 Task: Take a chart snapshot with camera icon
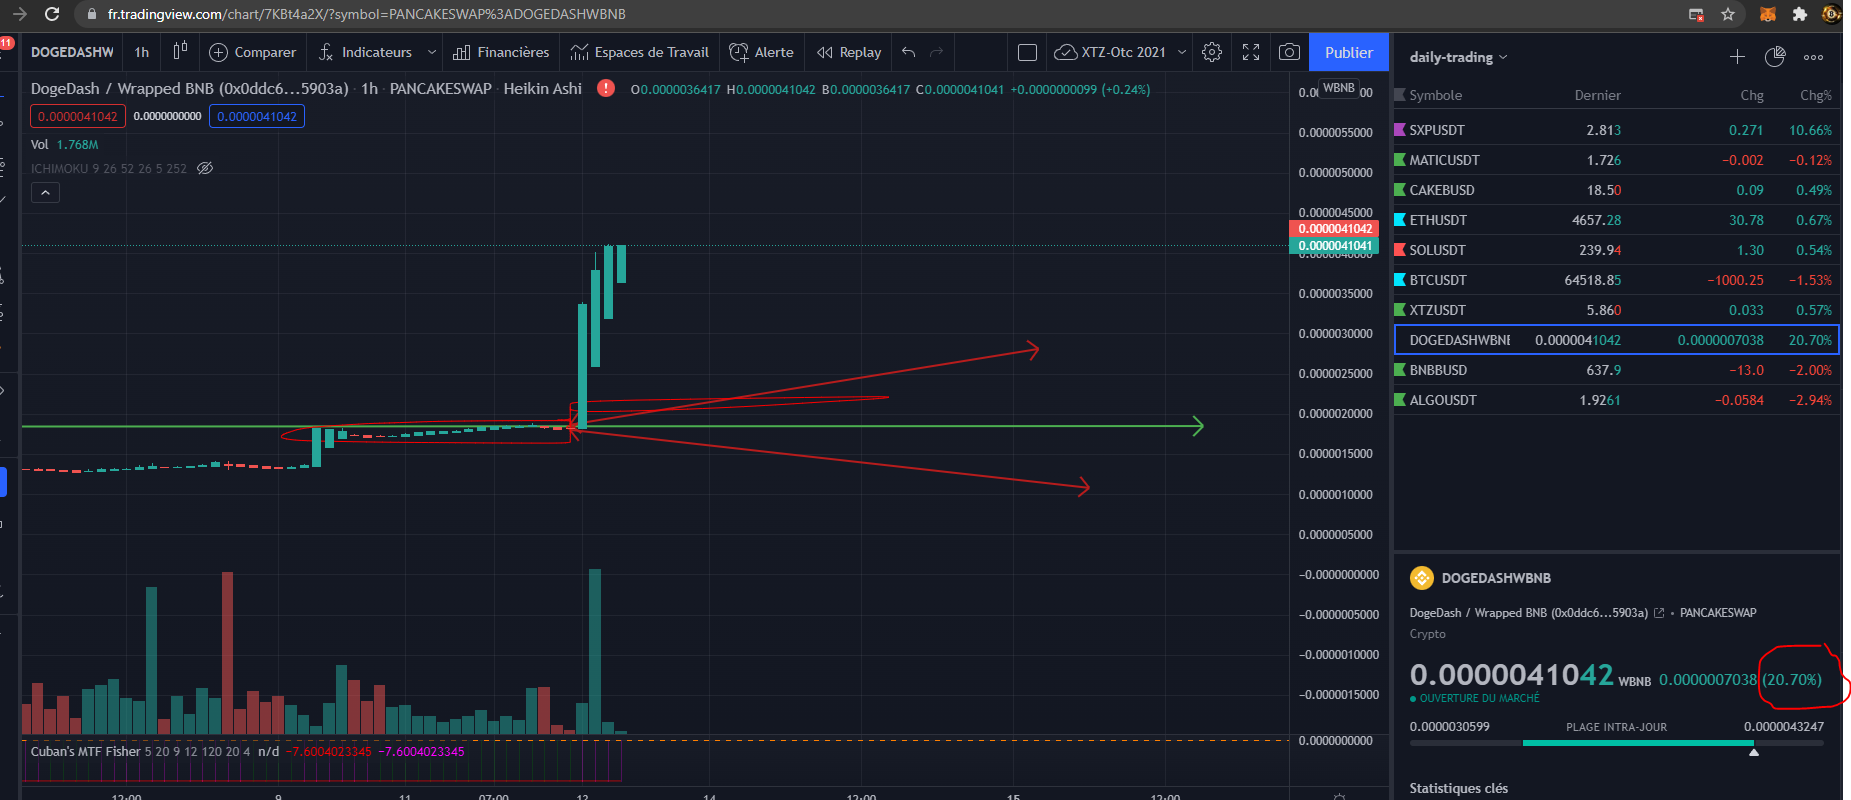tap(1290, 52)
